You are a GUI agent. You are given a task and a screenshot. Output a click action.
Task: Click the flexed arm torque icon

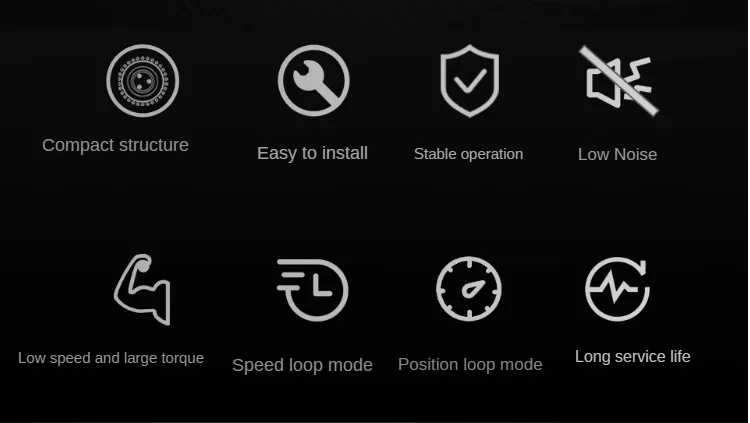(x=142, y=289)
